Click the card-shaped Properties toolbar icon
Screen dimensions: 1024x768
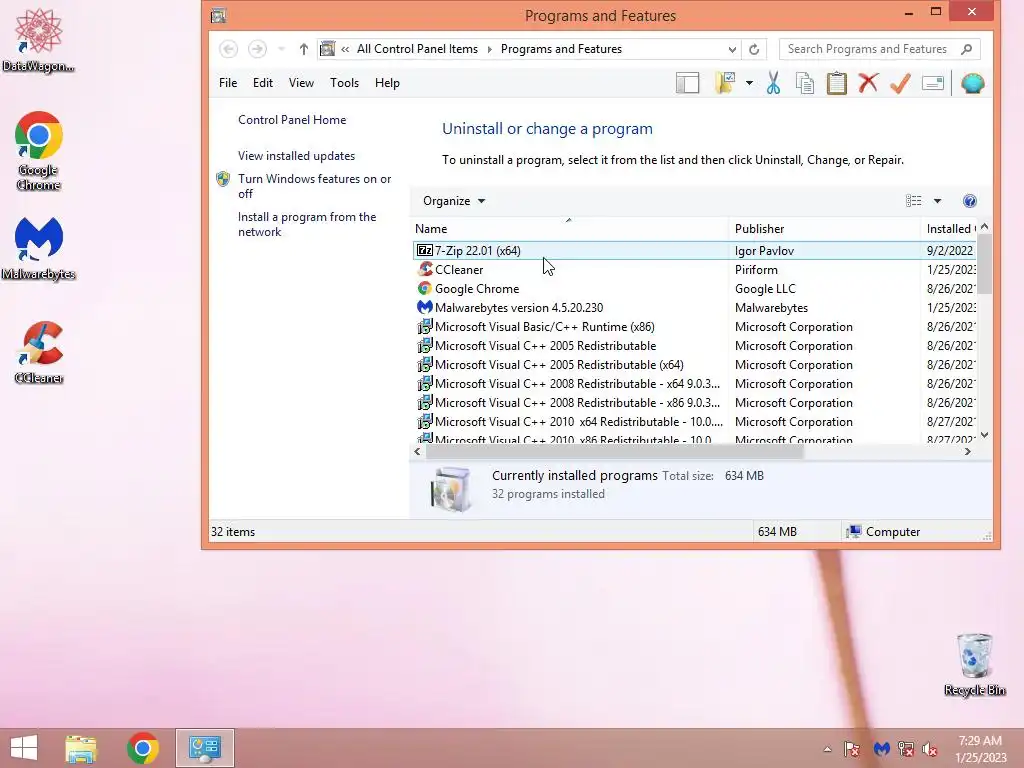click(933, 83)
